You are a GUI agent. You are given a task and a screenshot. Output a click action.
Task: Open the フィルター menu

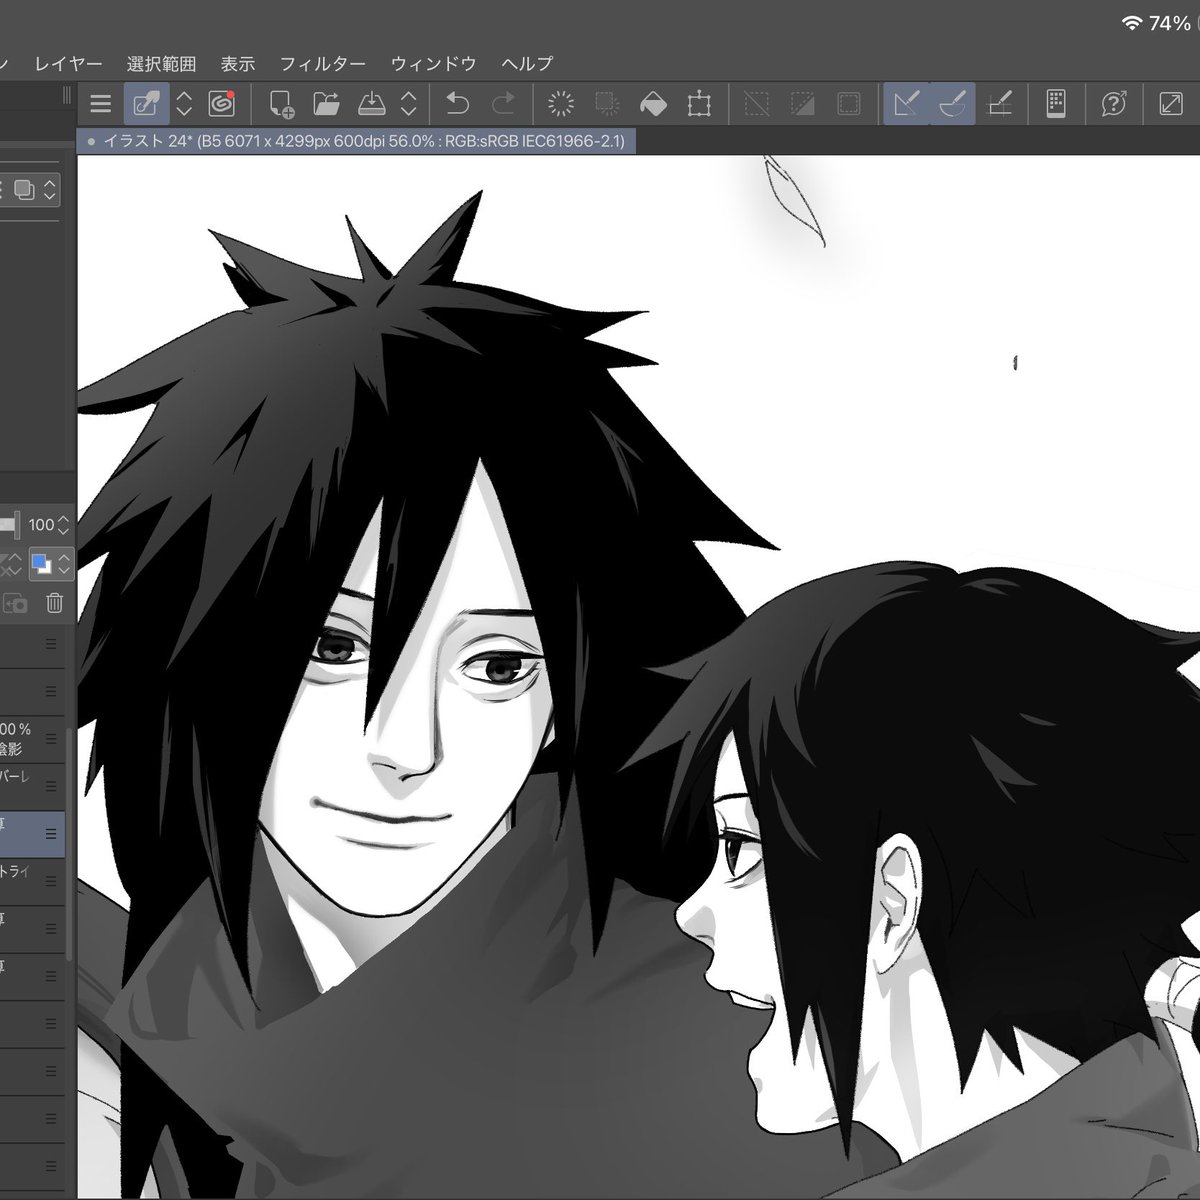322,64
